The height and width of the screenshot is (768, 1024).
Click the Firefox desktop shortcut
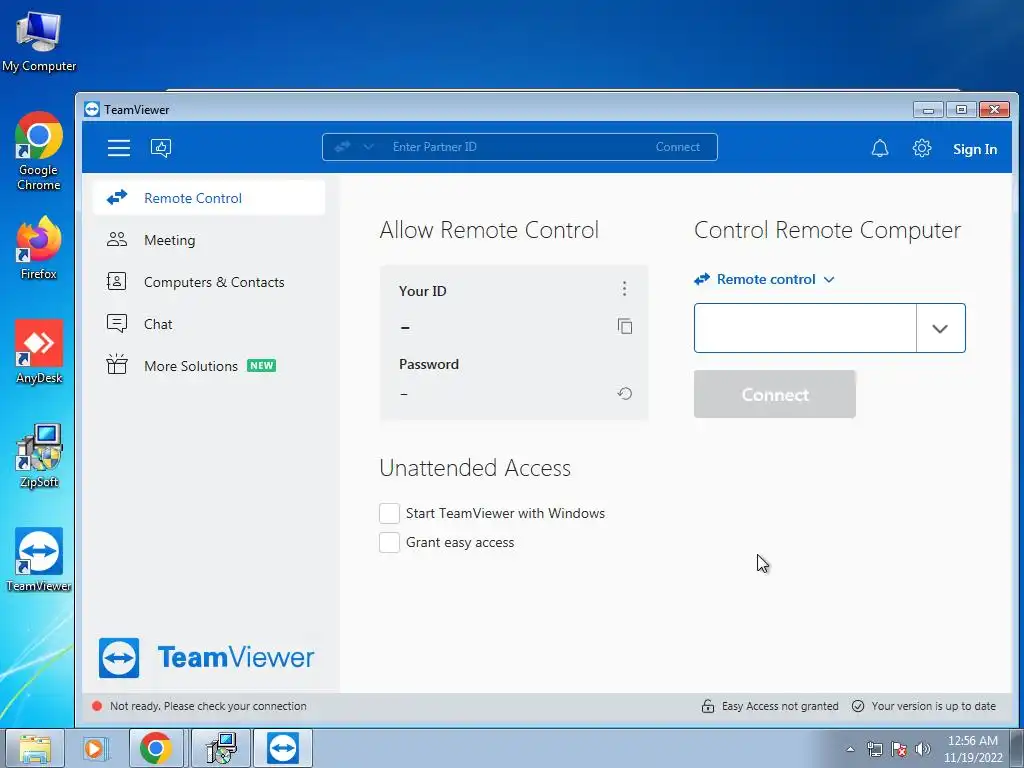coord(39,248)
